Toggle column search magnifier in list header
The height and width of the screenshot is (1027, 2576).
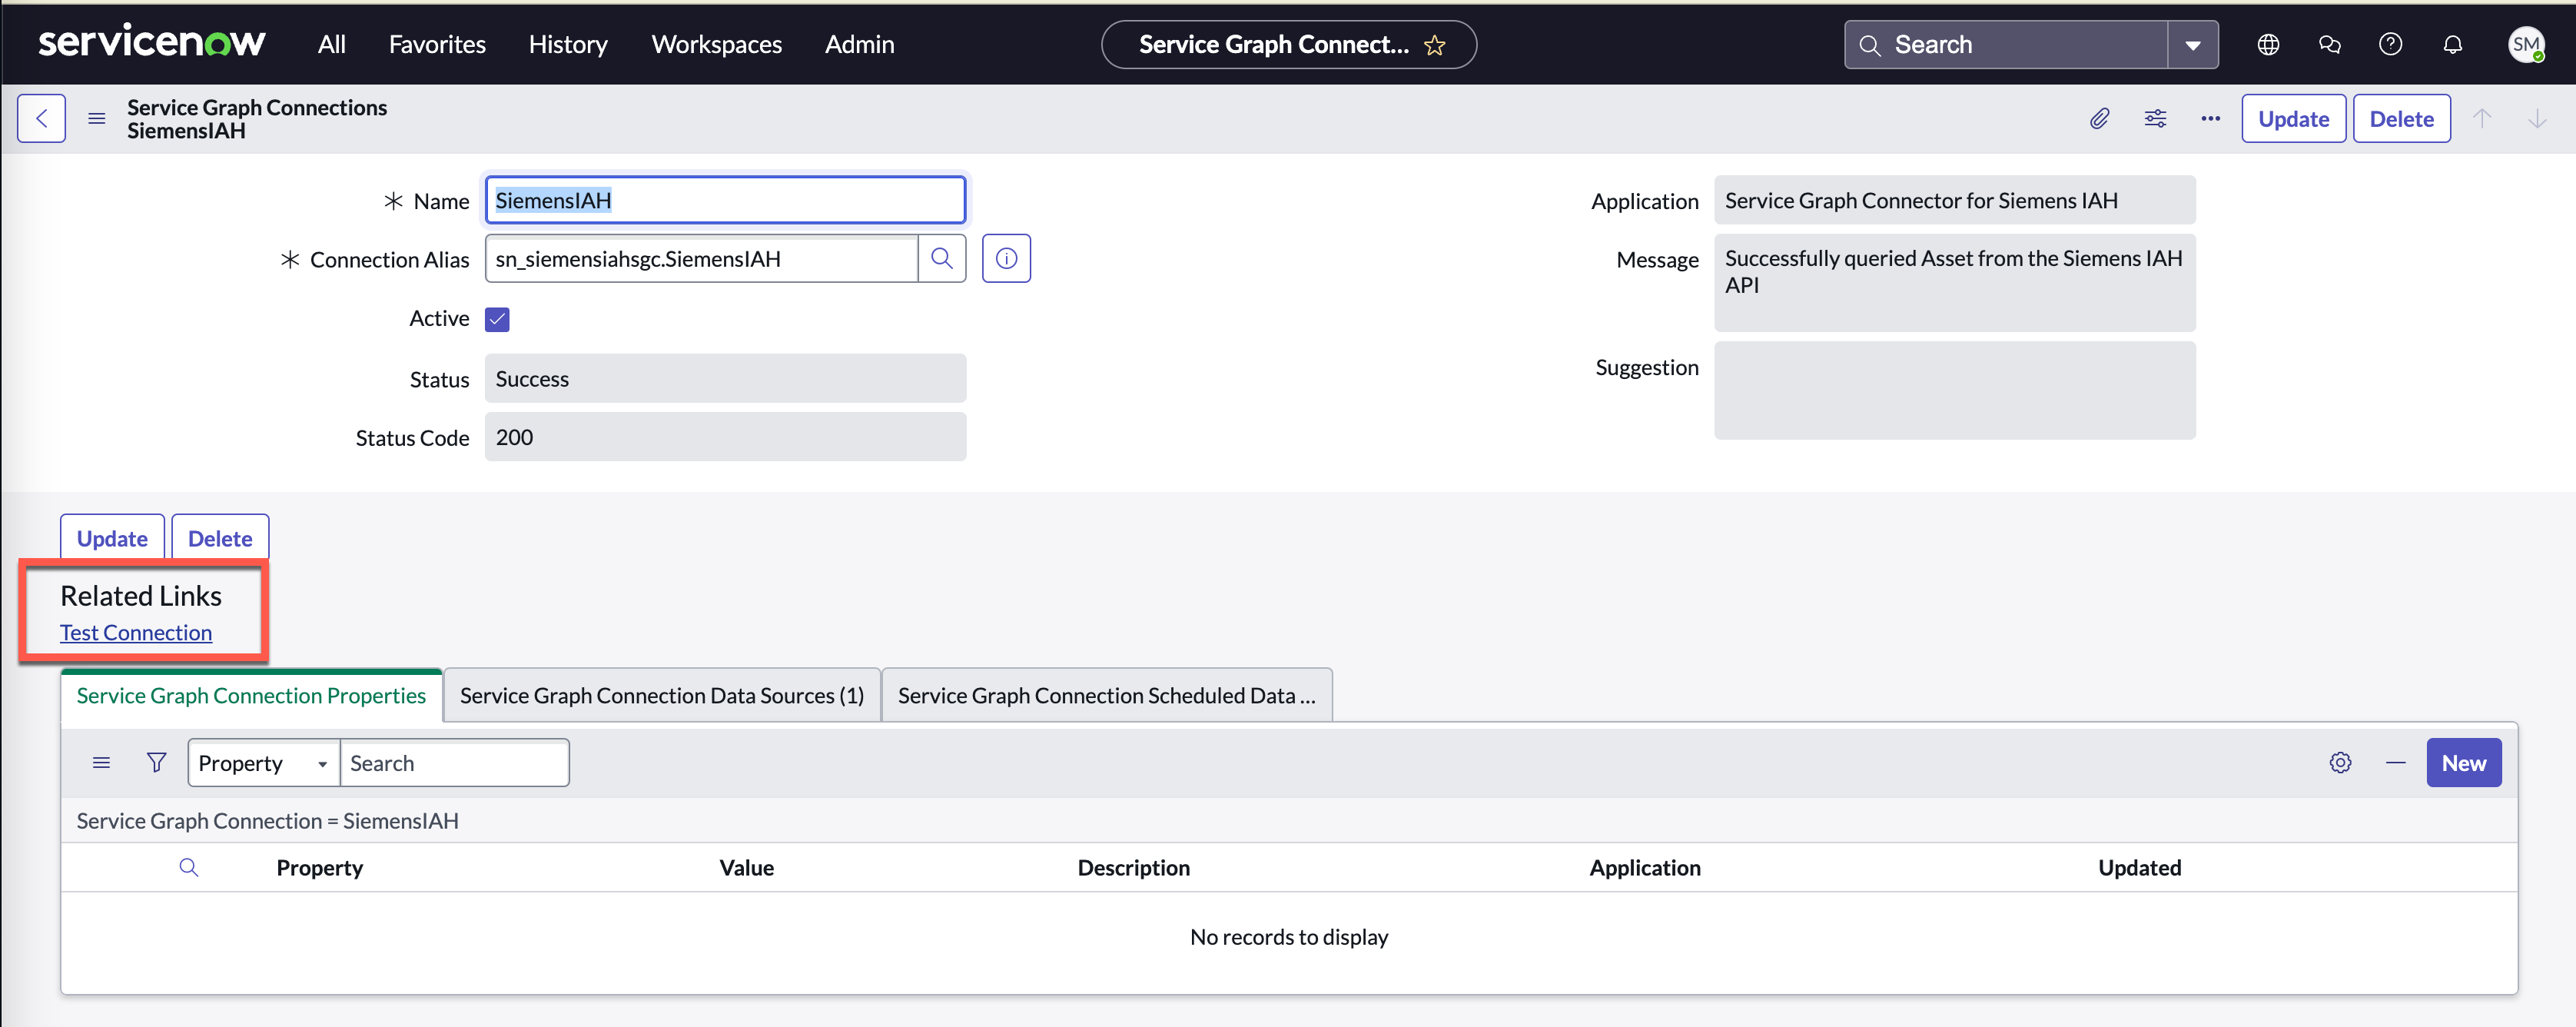[x=189, y=868]
